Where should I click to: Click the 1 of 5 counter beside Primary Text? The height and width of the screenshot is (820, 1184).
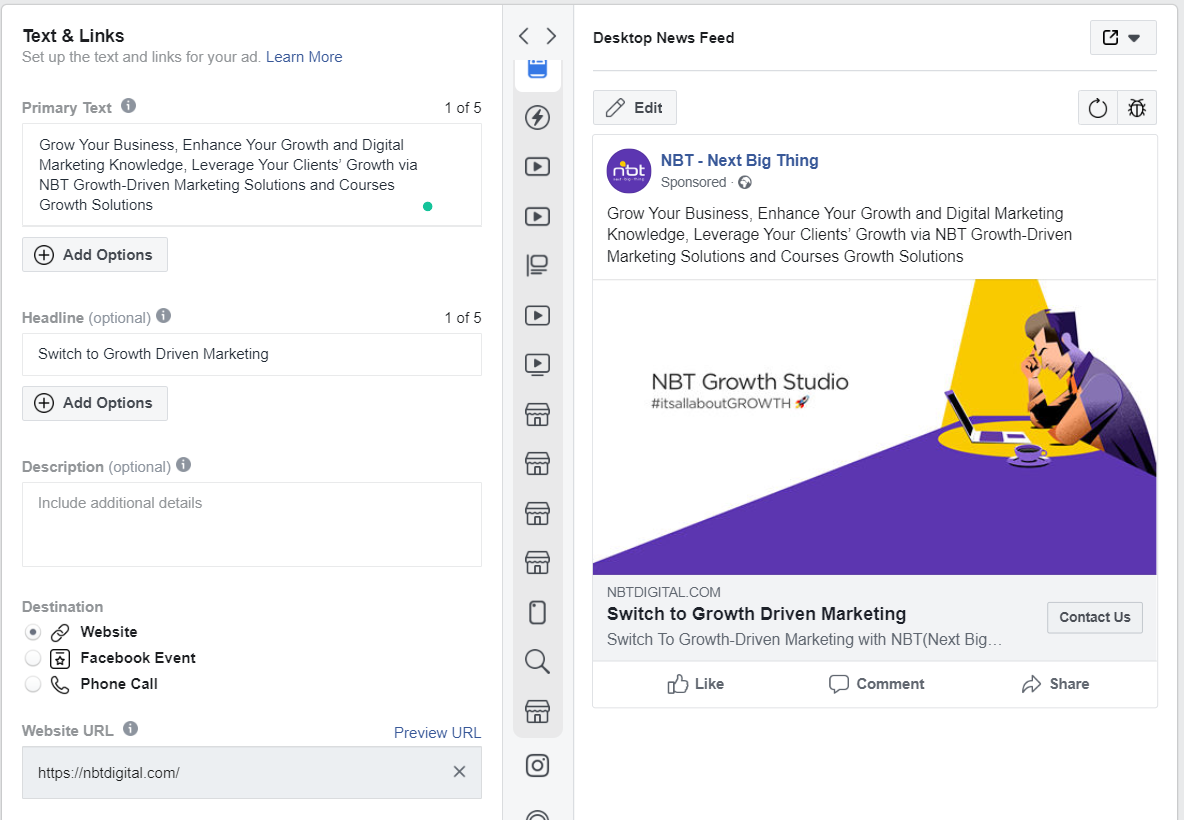click(x=463, y=108)
